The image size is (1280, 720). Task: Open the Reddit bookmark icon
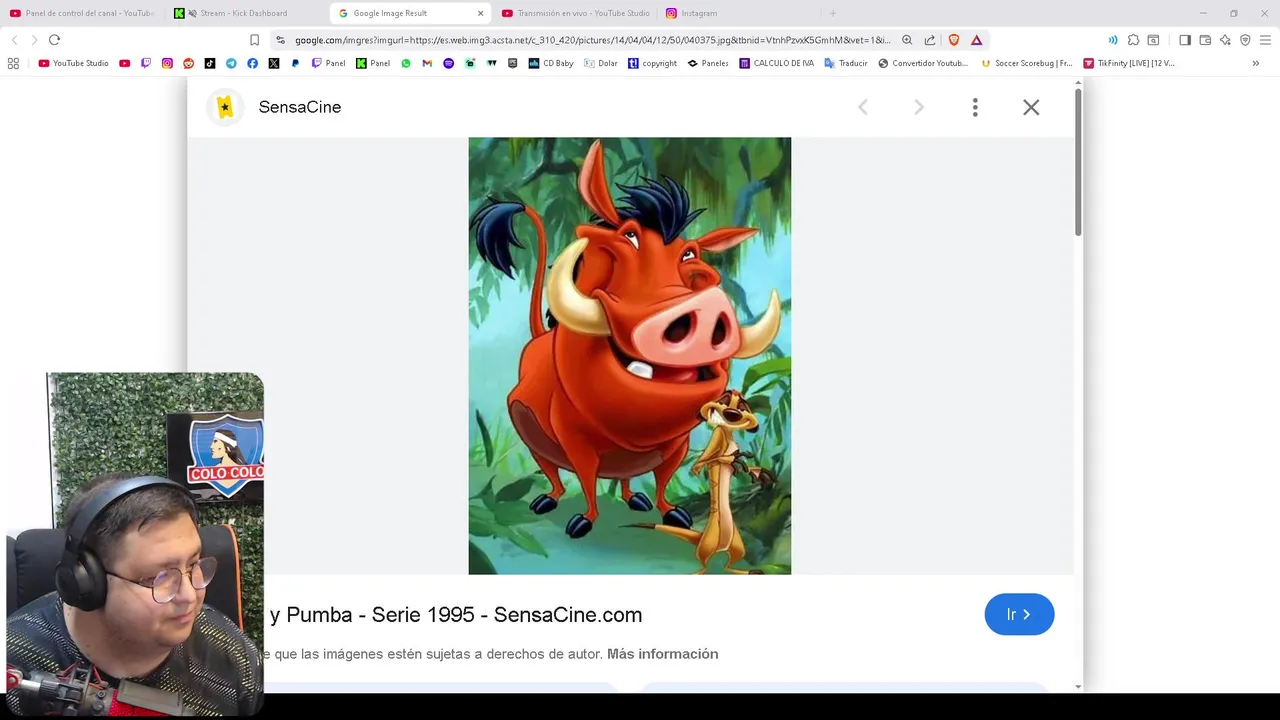pos(188,63)
